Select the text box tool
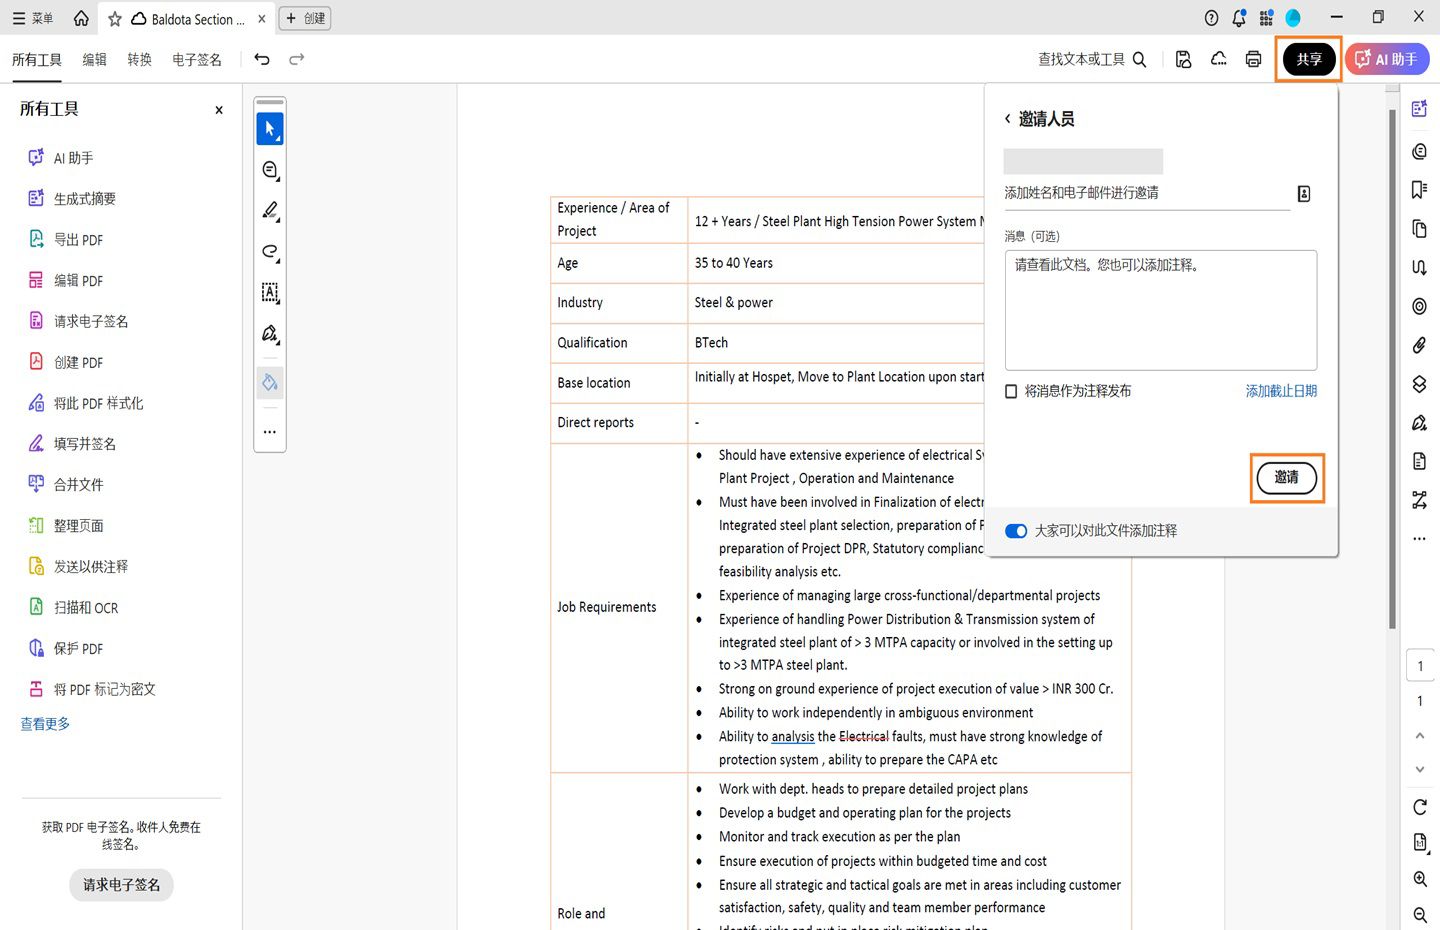1440x930 pixels. tap(270, 292)
